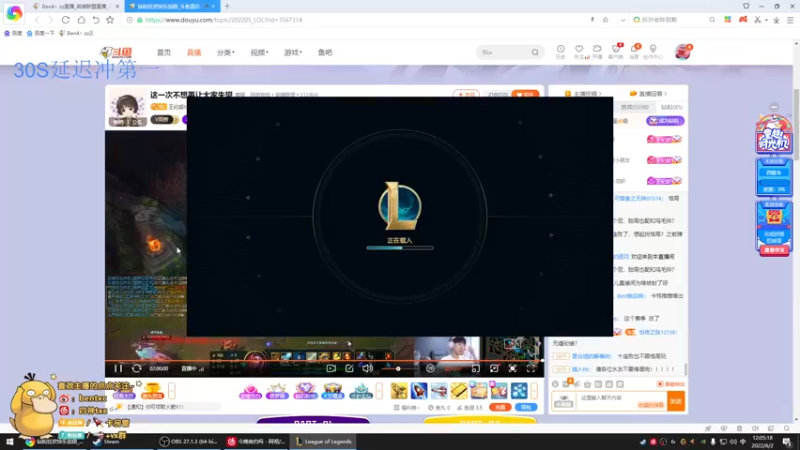
Task: Click the orange follow heart button
Action: (525, 94)
